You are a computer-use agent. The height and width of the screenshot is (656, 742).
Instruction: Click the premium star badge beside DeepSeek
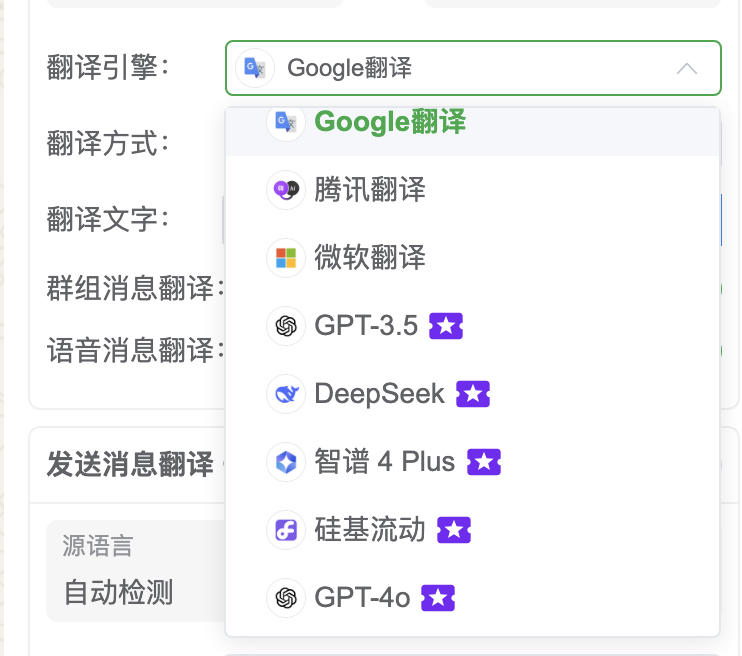tap(473, 394)
